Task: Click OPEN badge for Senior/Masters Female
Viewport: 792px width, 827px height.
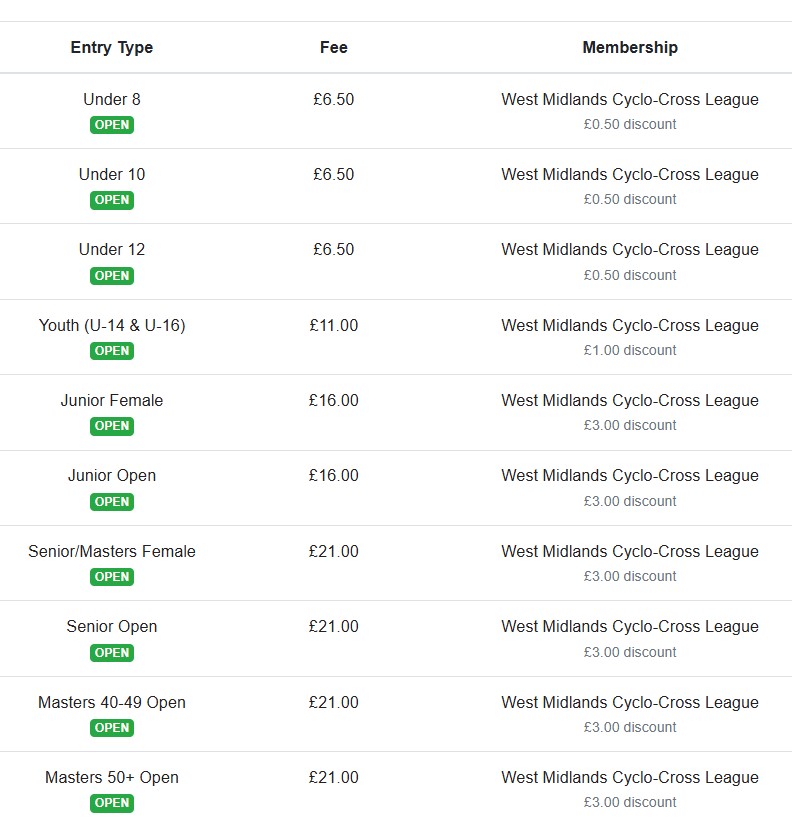Action: [x=112, y=576]
